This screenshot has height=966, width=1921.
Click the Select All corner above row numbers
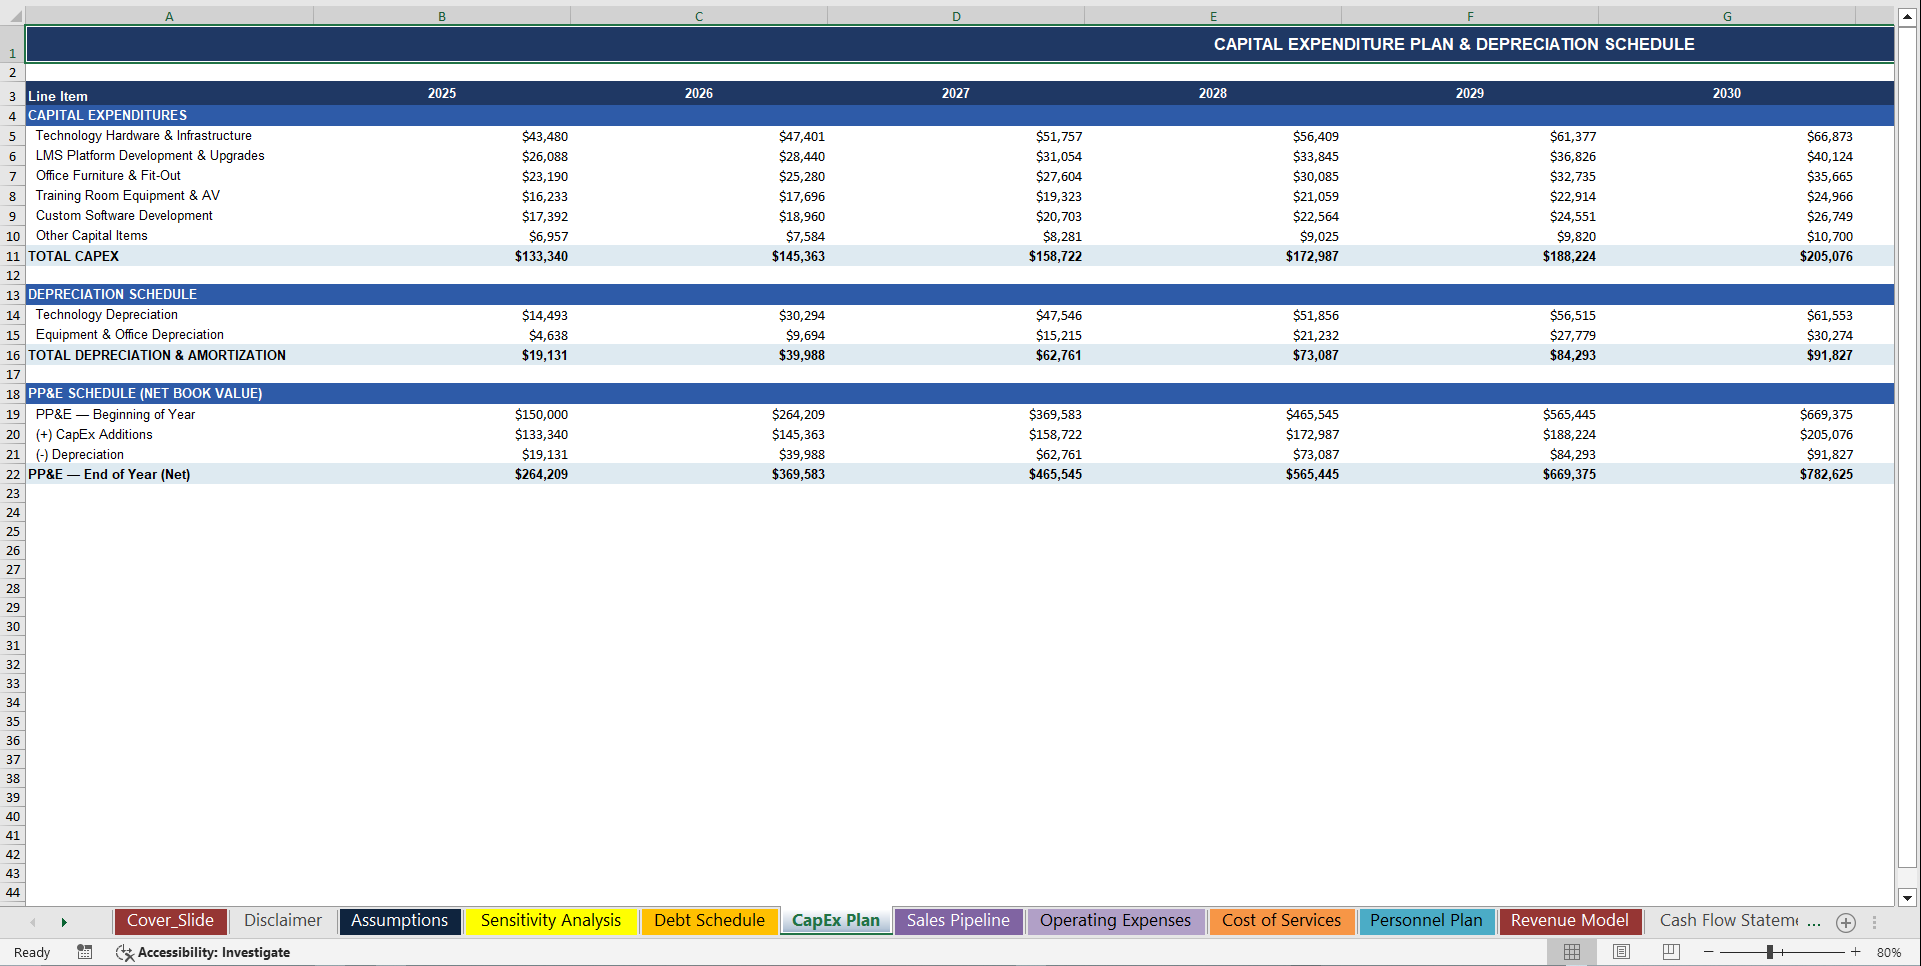tap(13, 15)
